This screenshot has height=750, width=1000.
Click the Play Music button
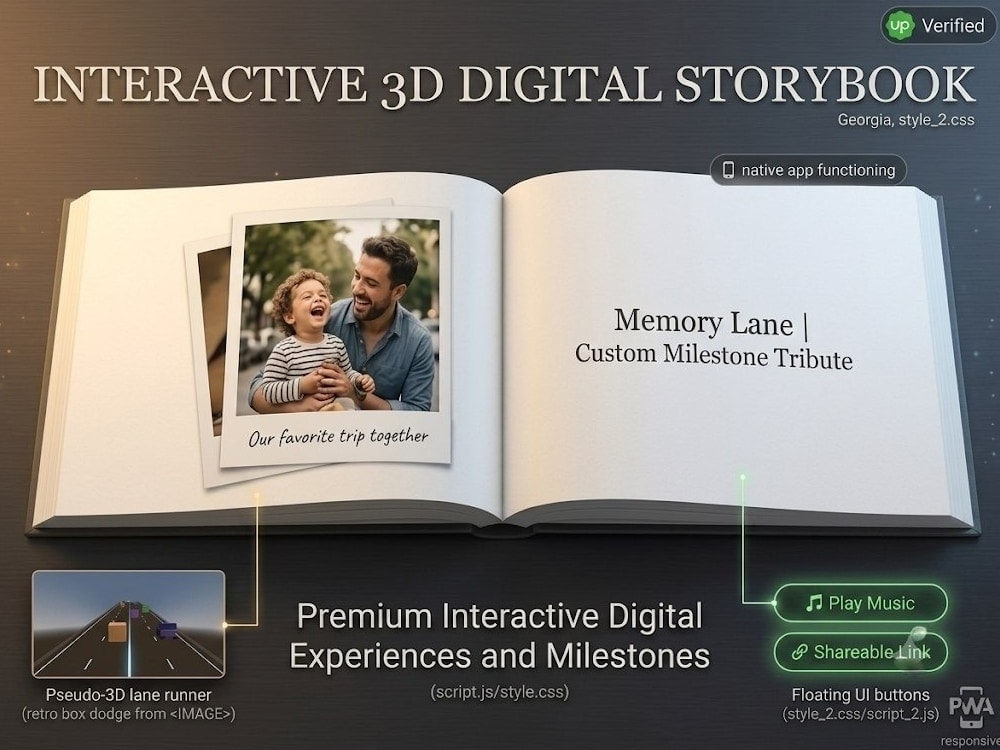[x=860, y=603]
